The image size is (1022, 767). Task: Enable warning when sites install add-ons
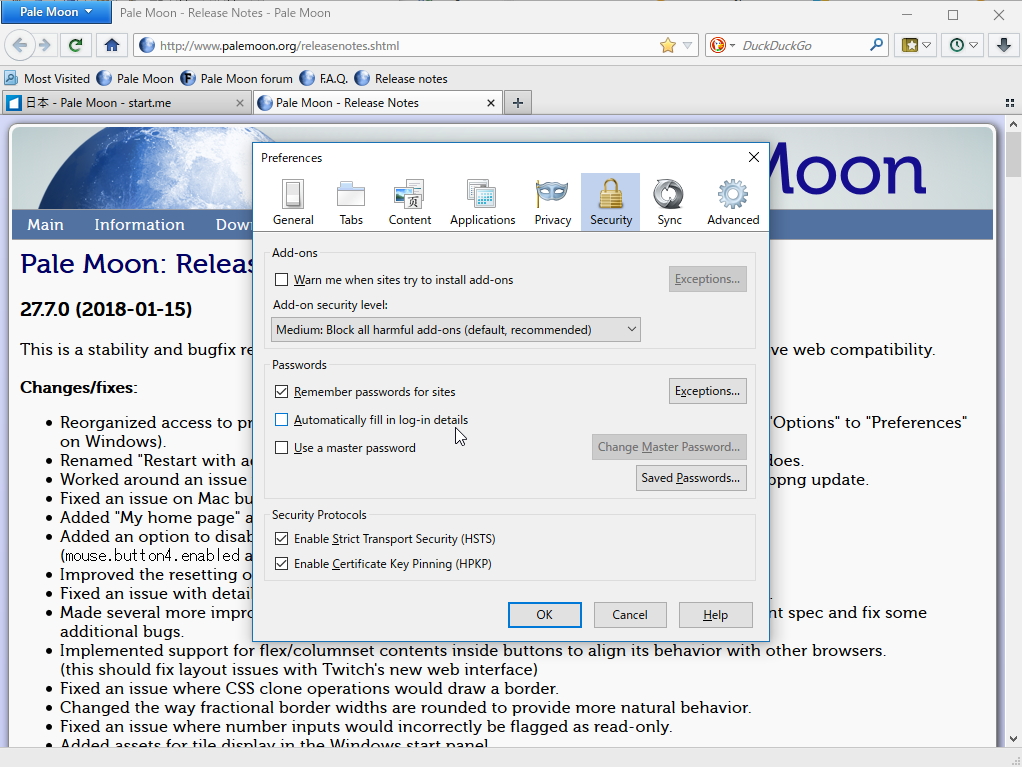282,280
